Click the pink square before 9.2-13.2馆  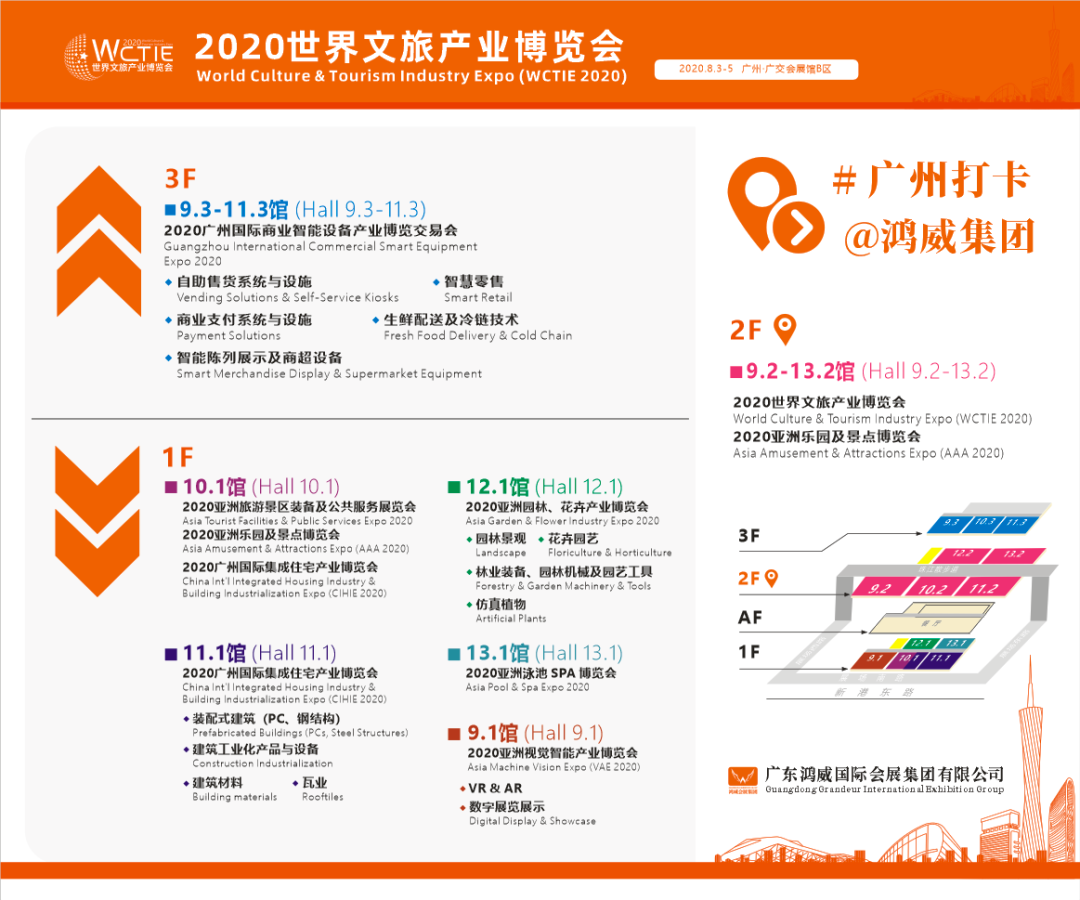tap(736, 372)
